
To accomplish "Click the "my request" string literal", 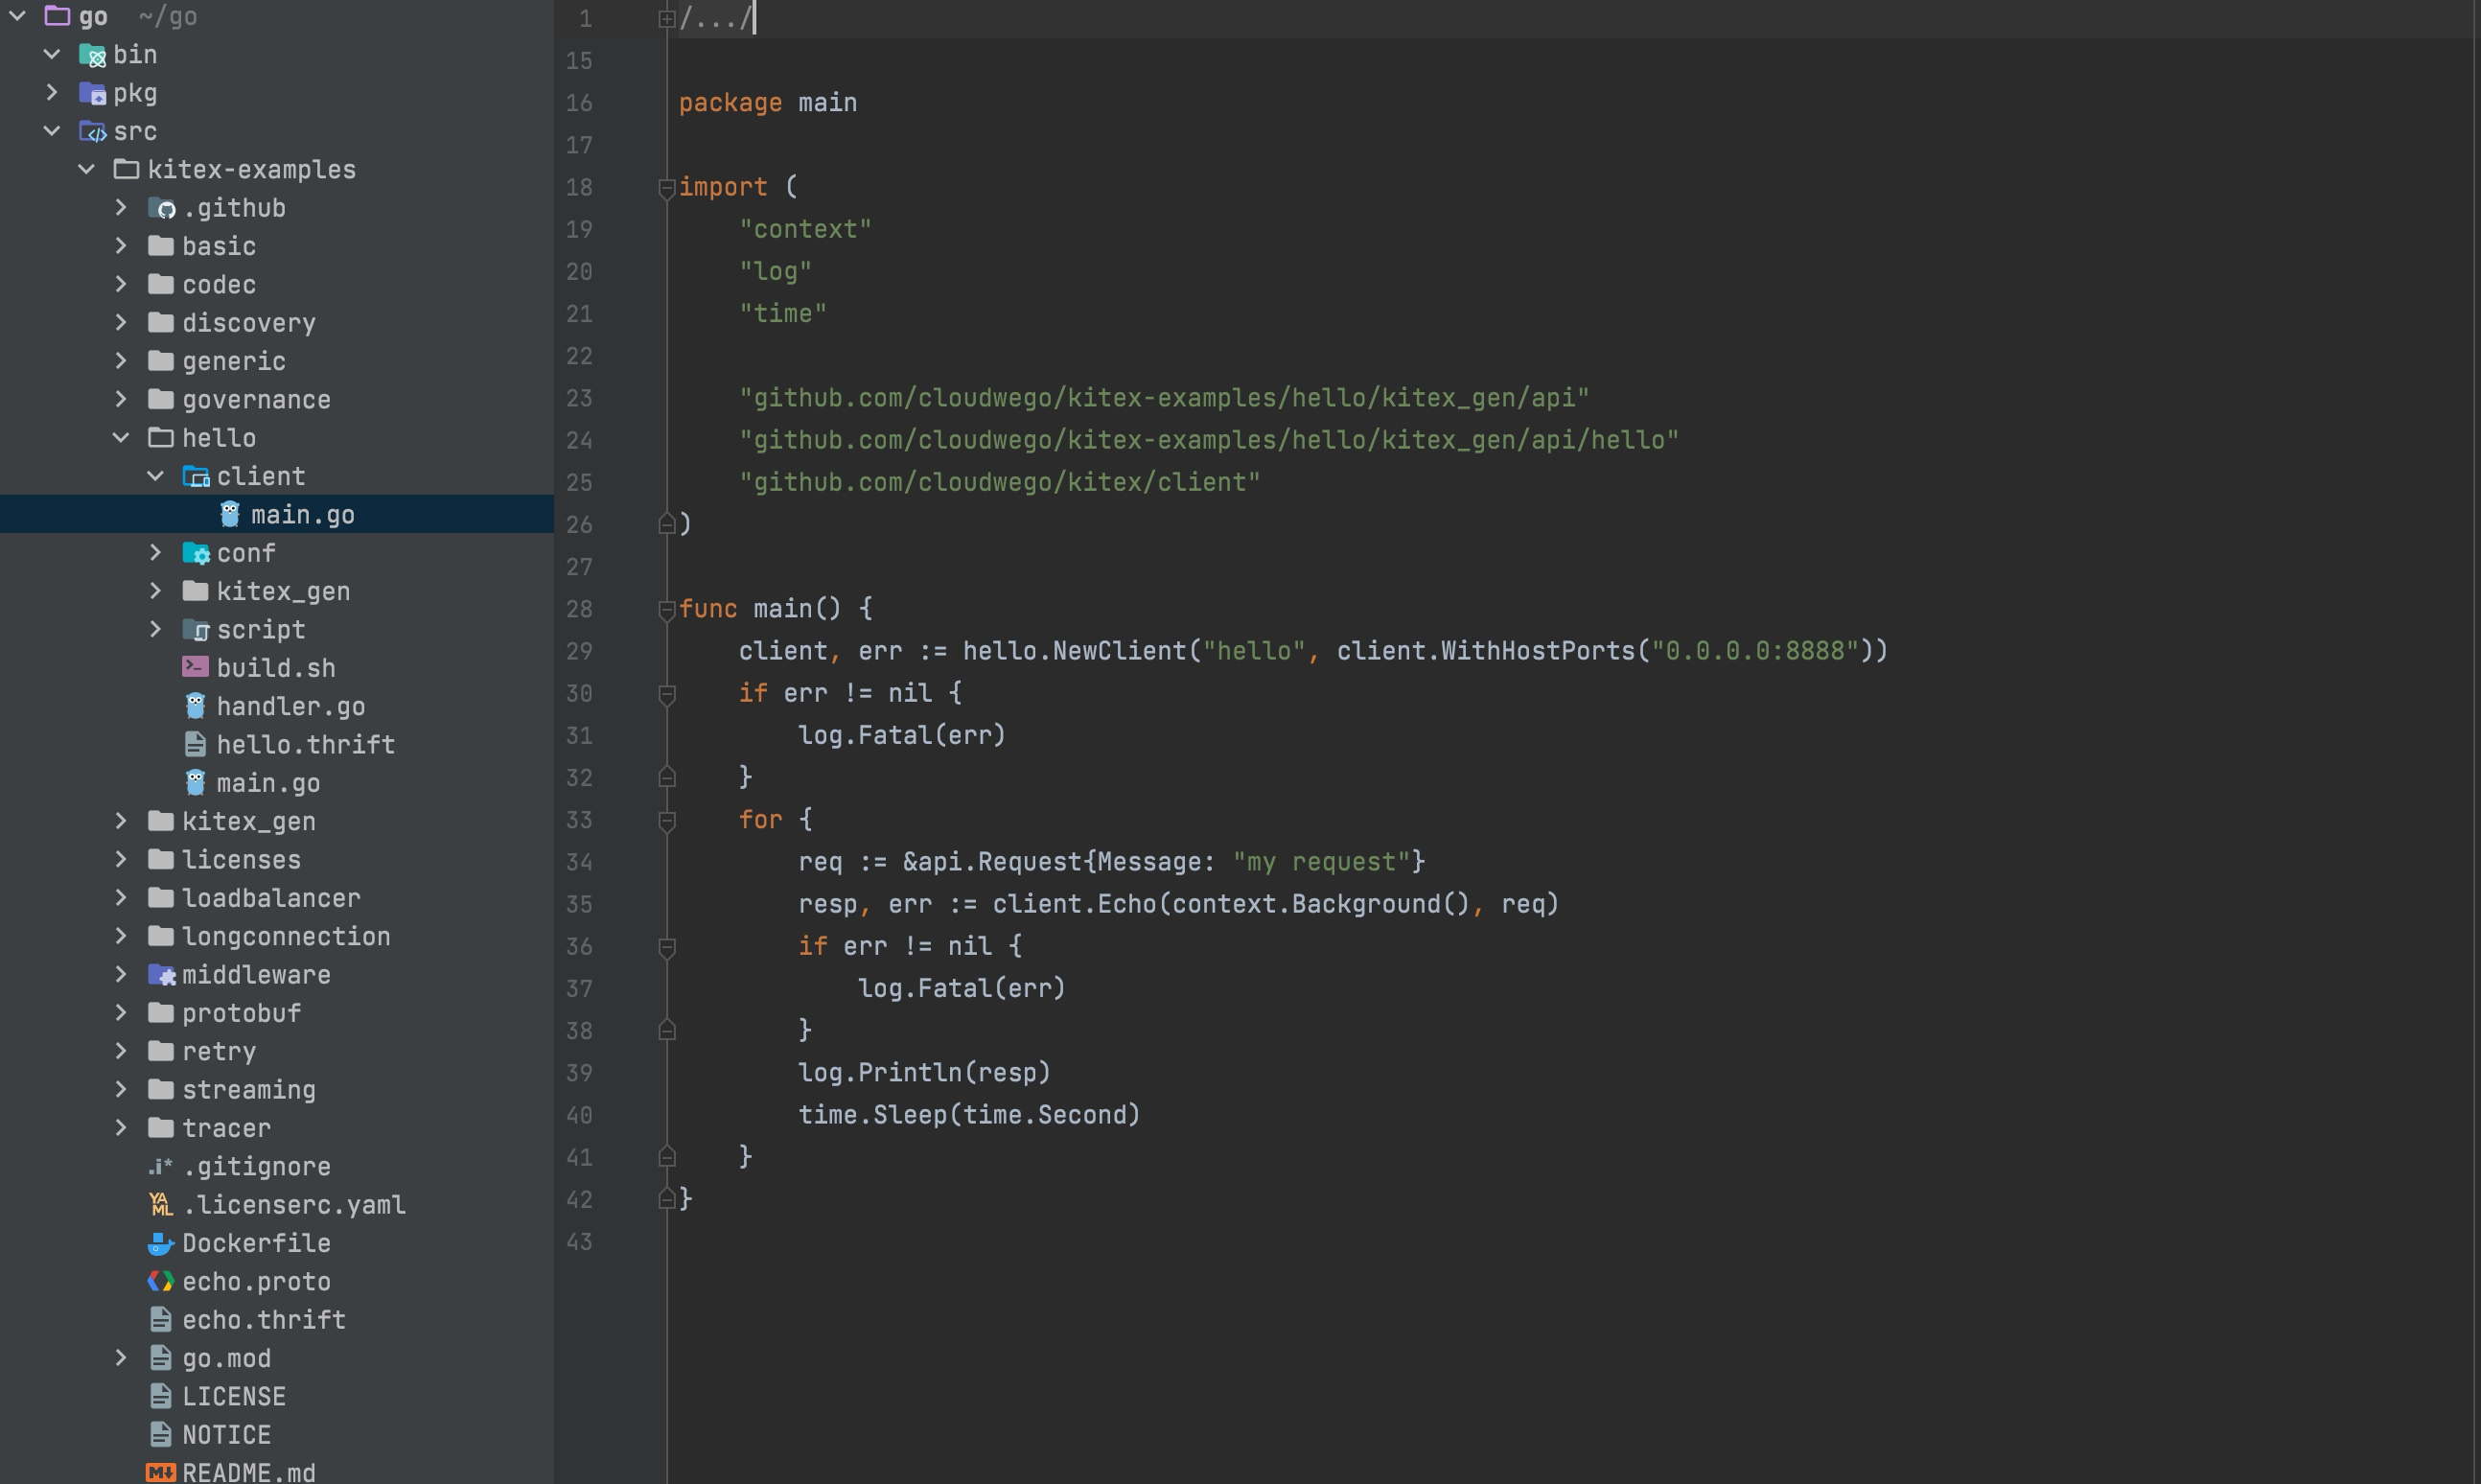I will [1321, 862].
